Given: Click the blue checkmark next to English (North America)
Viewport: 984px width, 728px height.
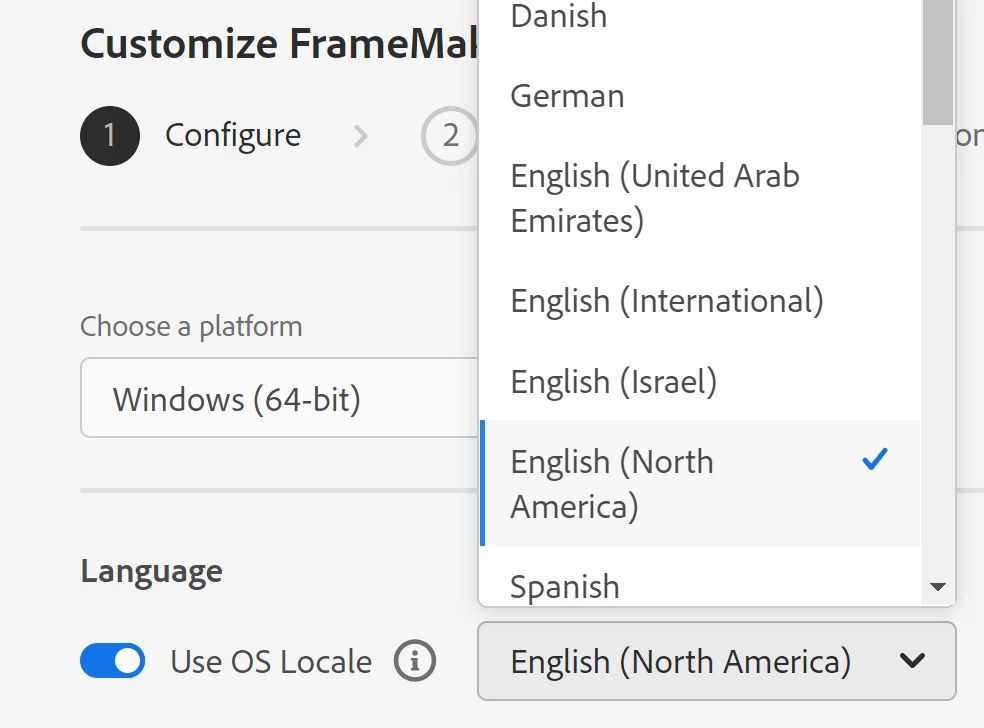Looking at the screenshot, I should [x=874, y=460].
